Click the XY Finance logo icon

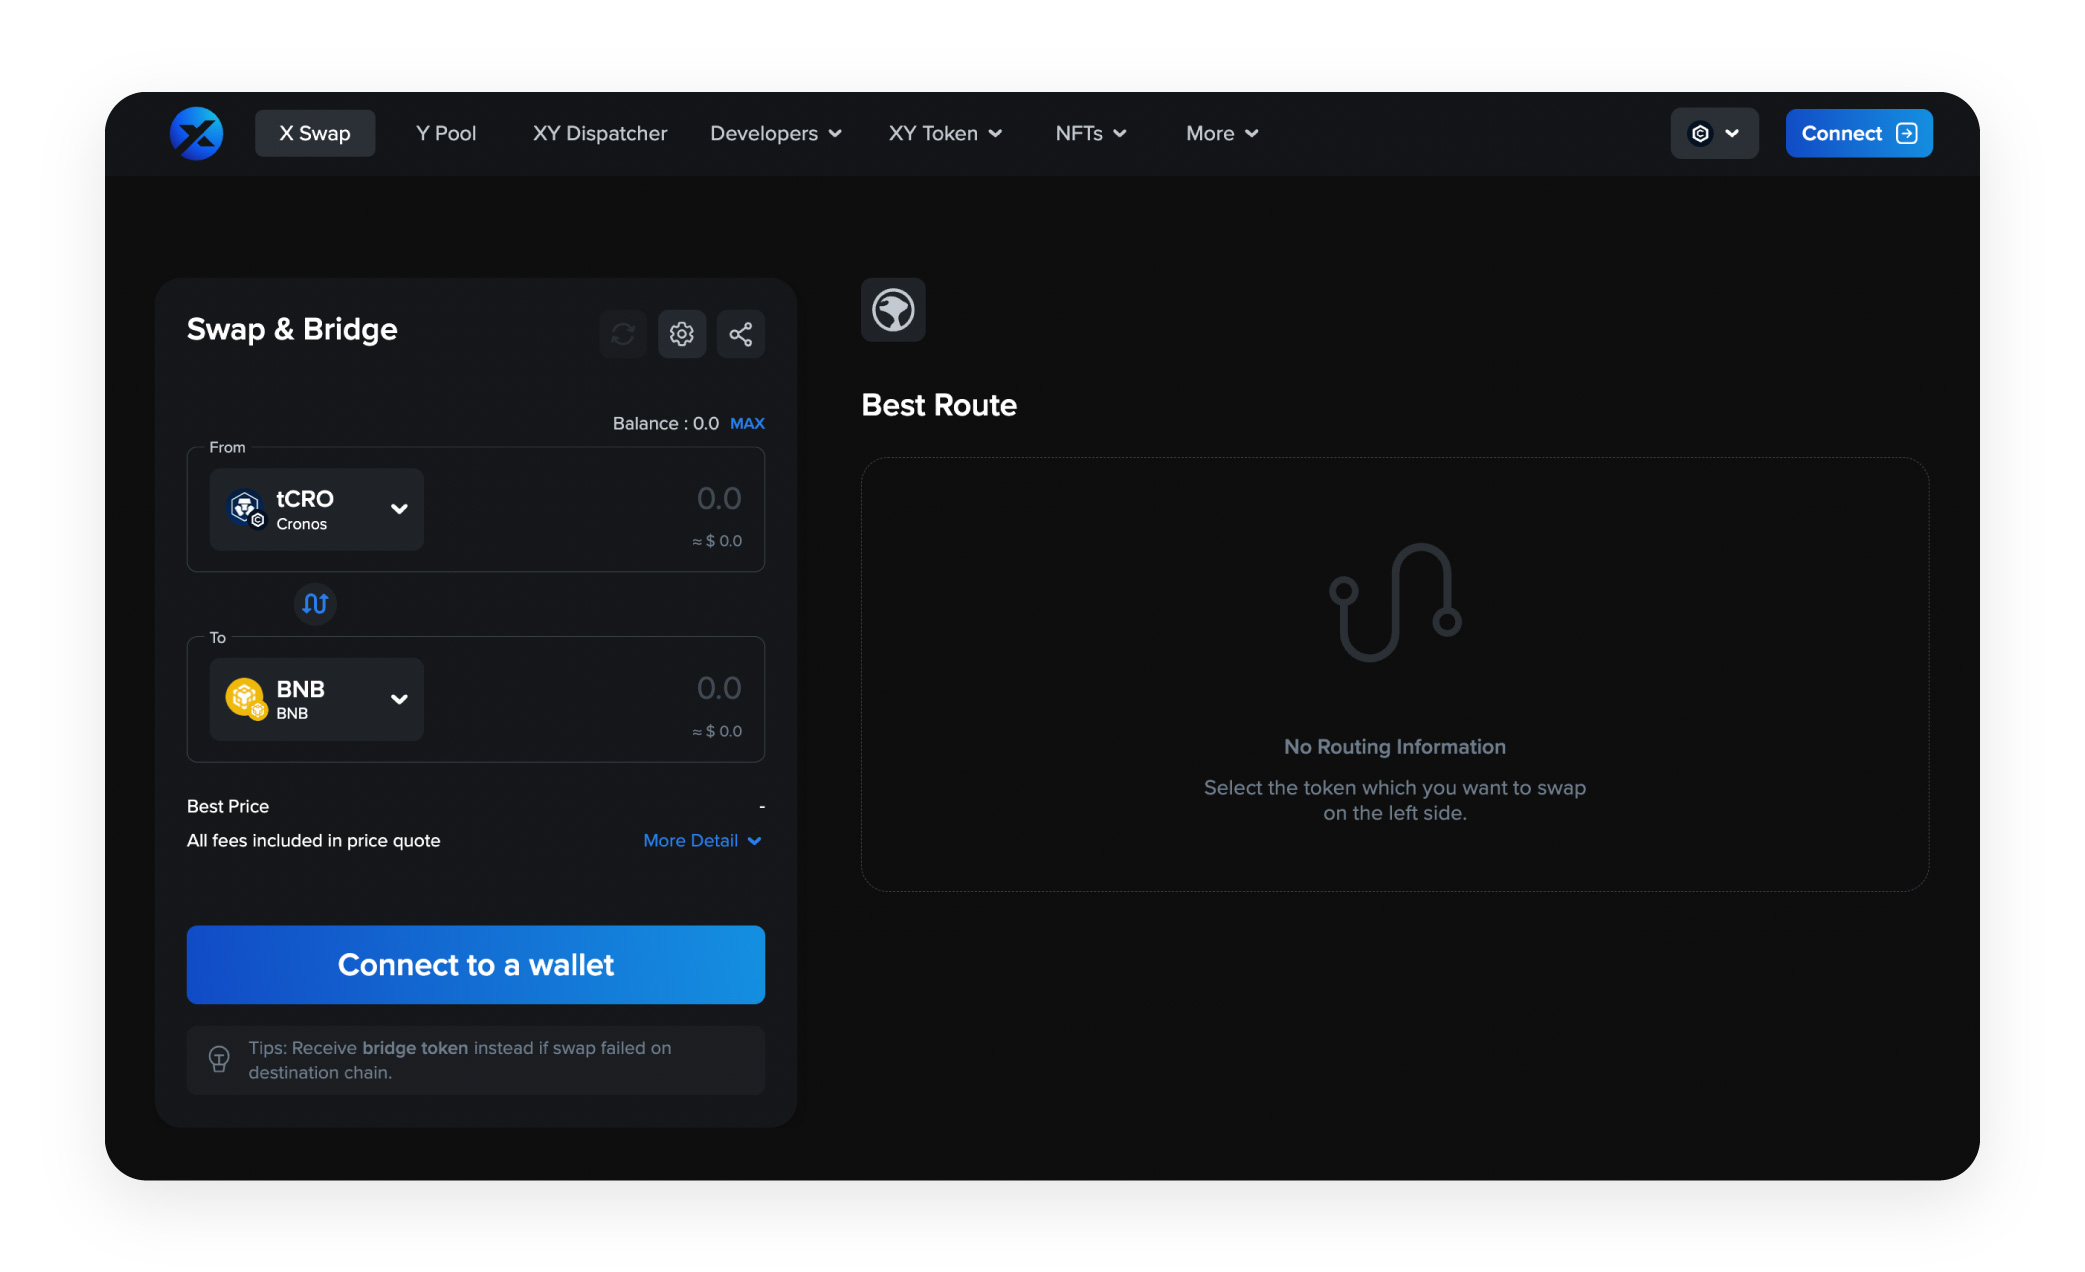[x=196, y=133]
